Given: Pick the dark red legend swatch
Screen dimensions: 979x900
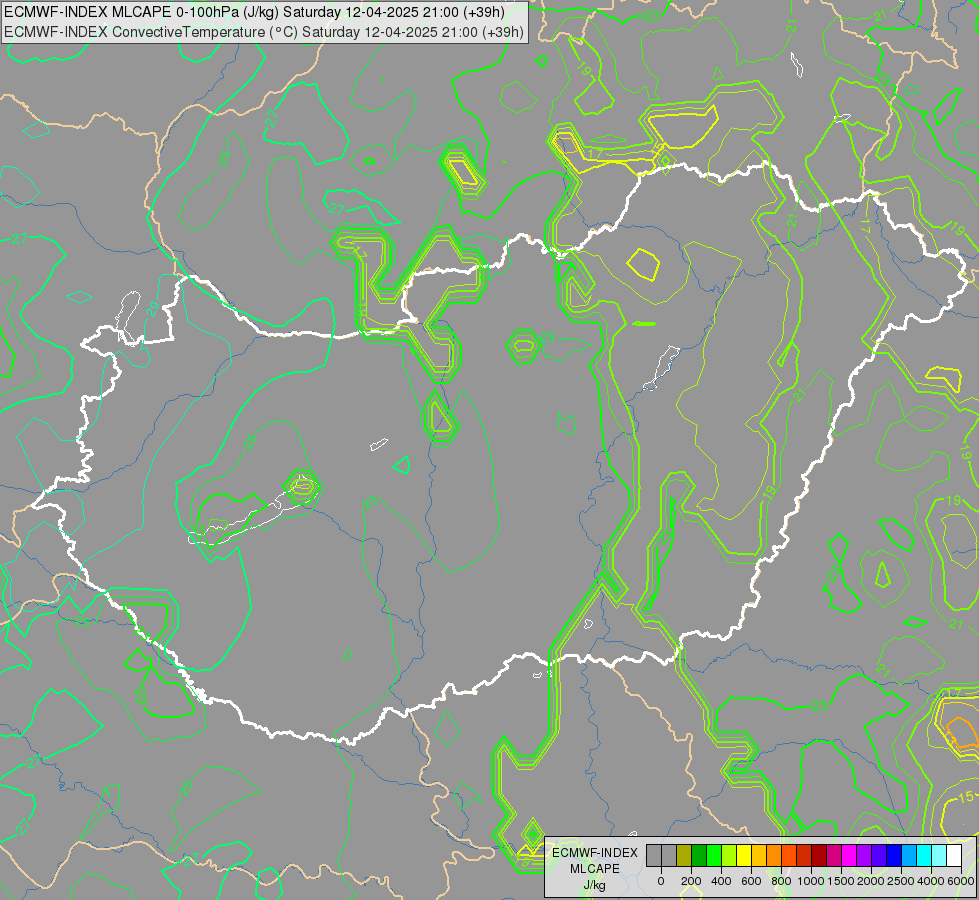Looking at the screenshot, I should [820, 856].
